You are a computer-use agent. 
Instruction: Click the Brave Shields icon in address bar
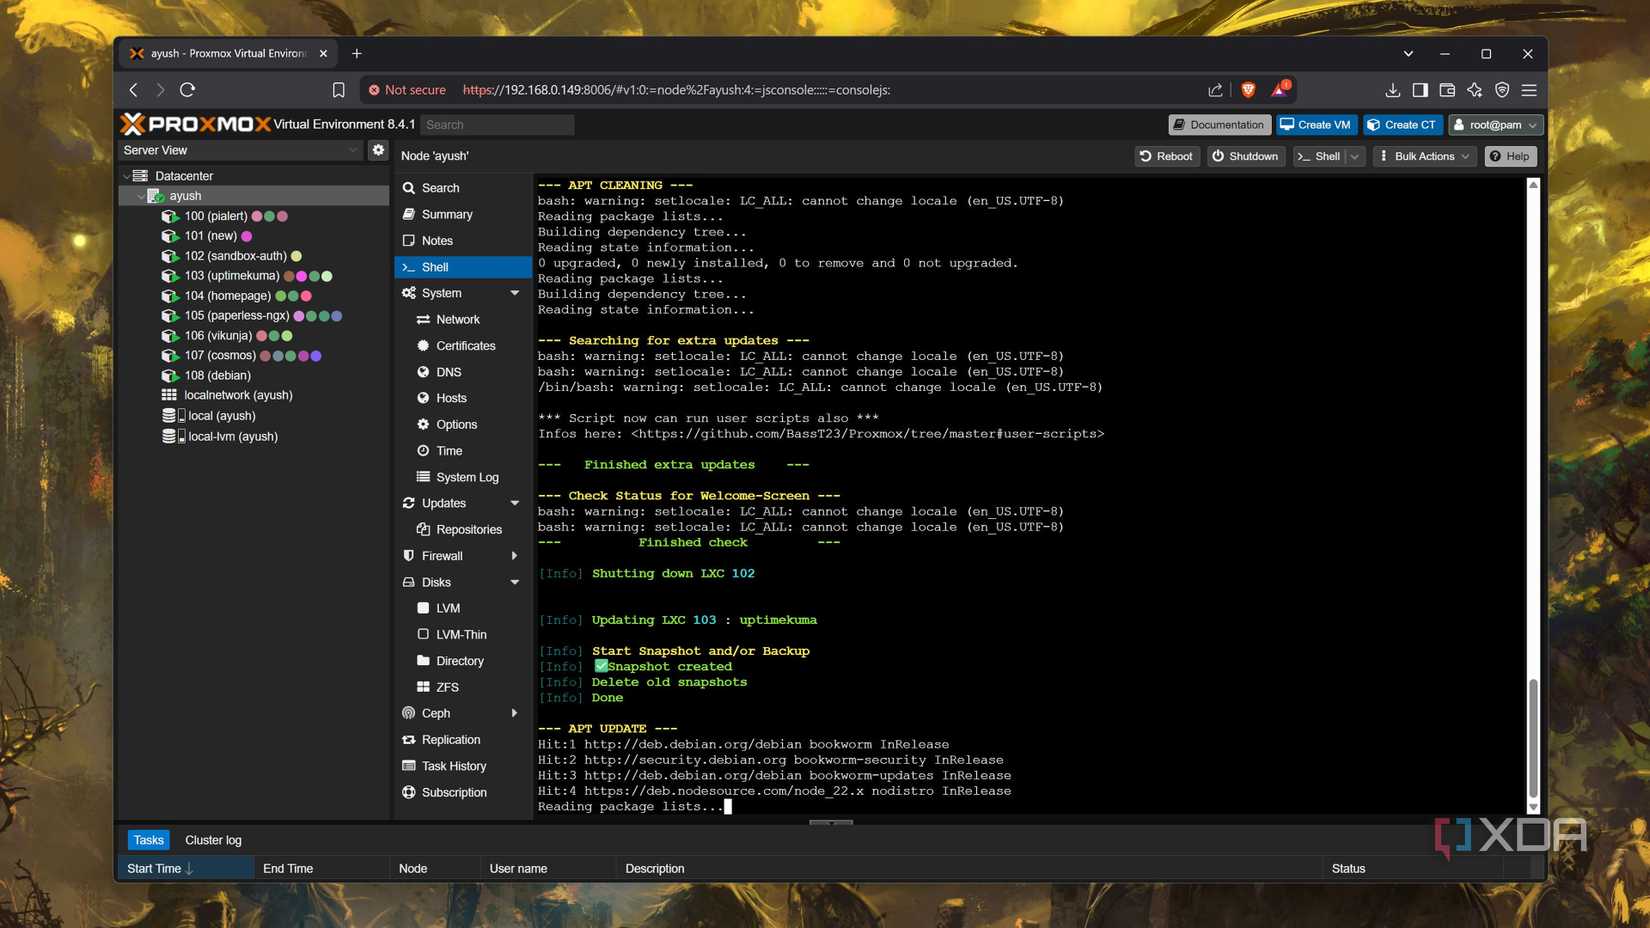click(x=1248, y=90)
